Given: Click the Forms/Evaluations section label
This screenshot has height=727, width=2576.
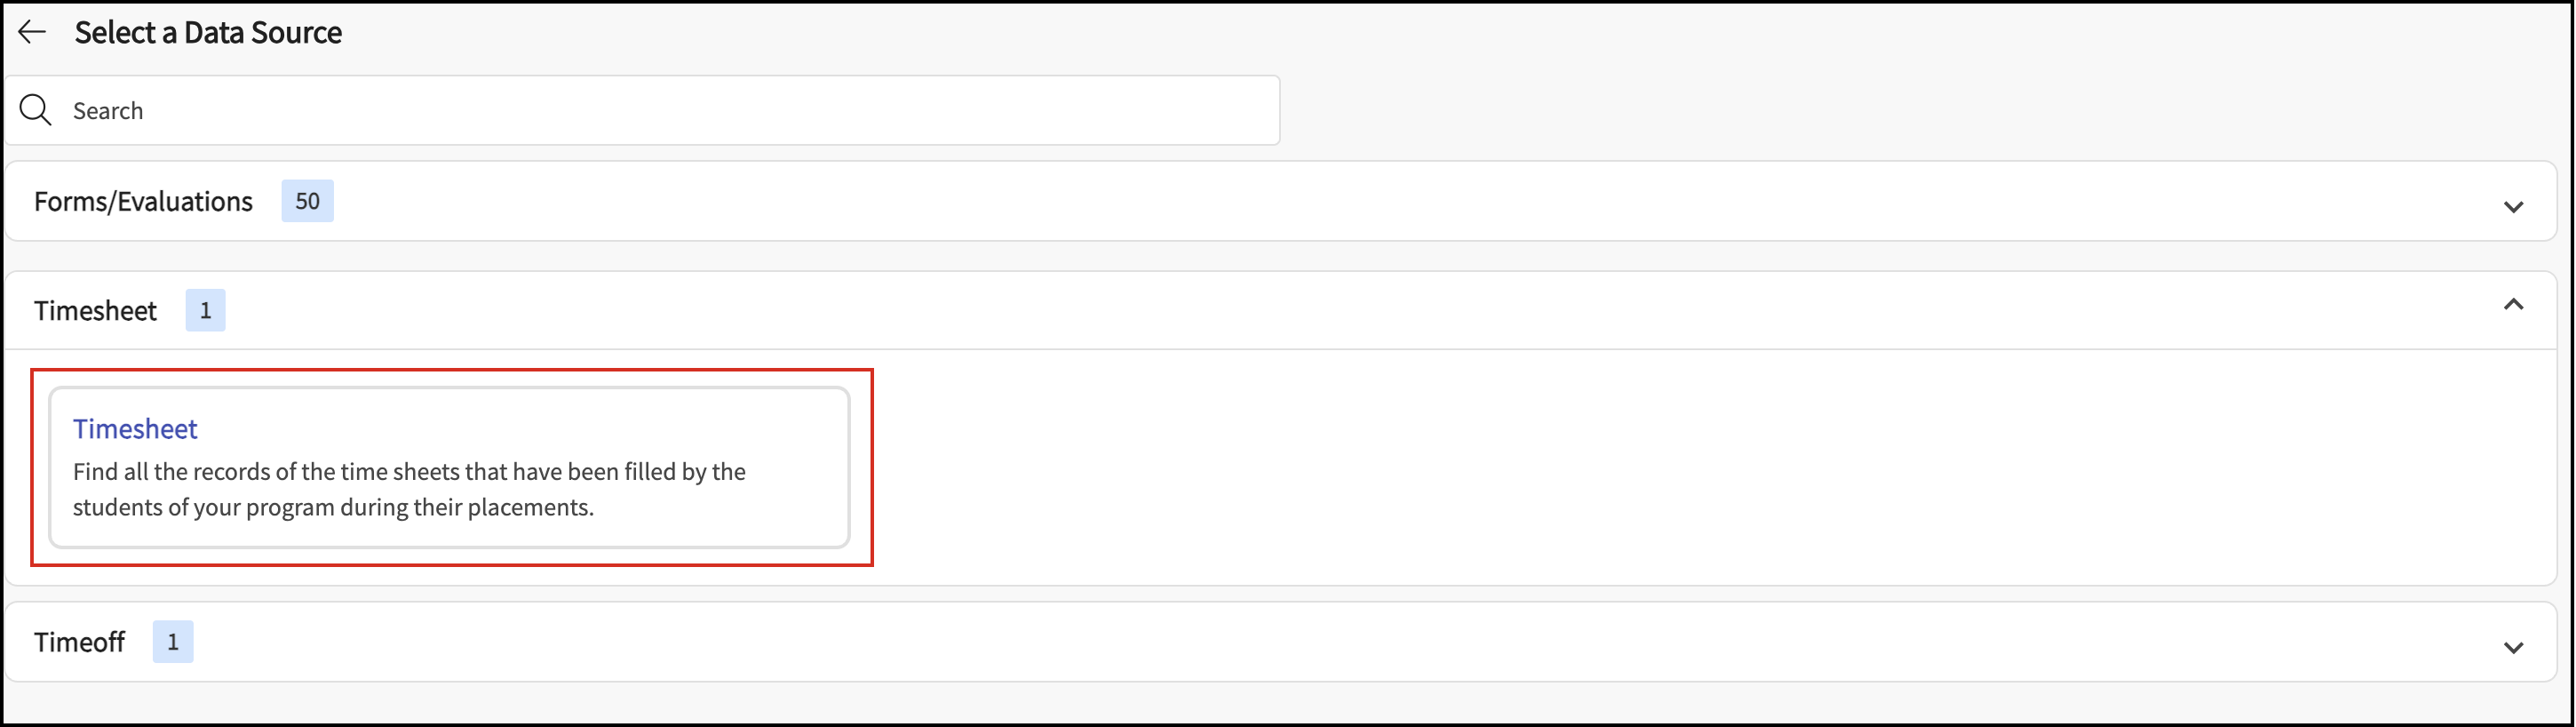Looking at the screenshot, I should pyautogui.click(x=143, y=202).
